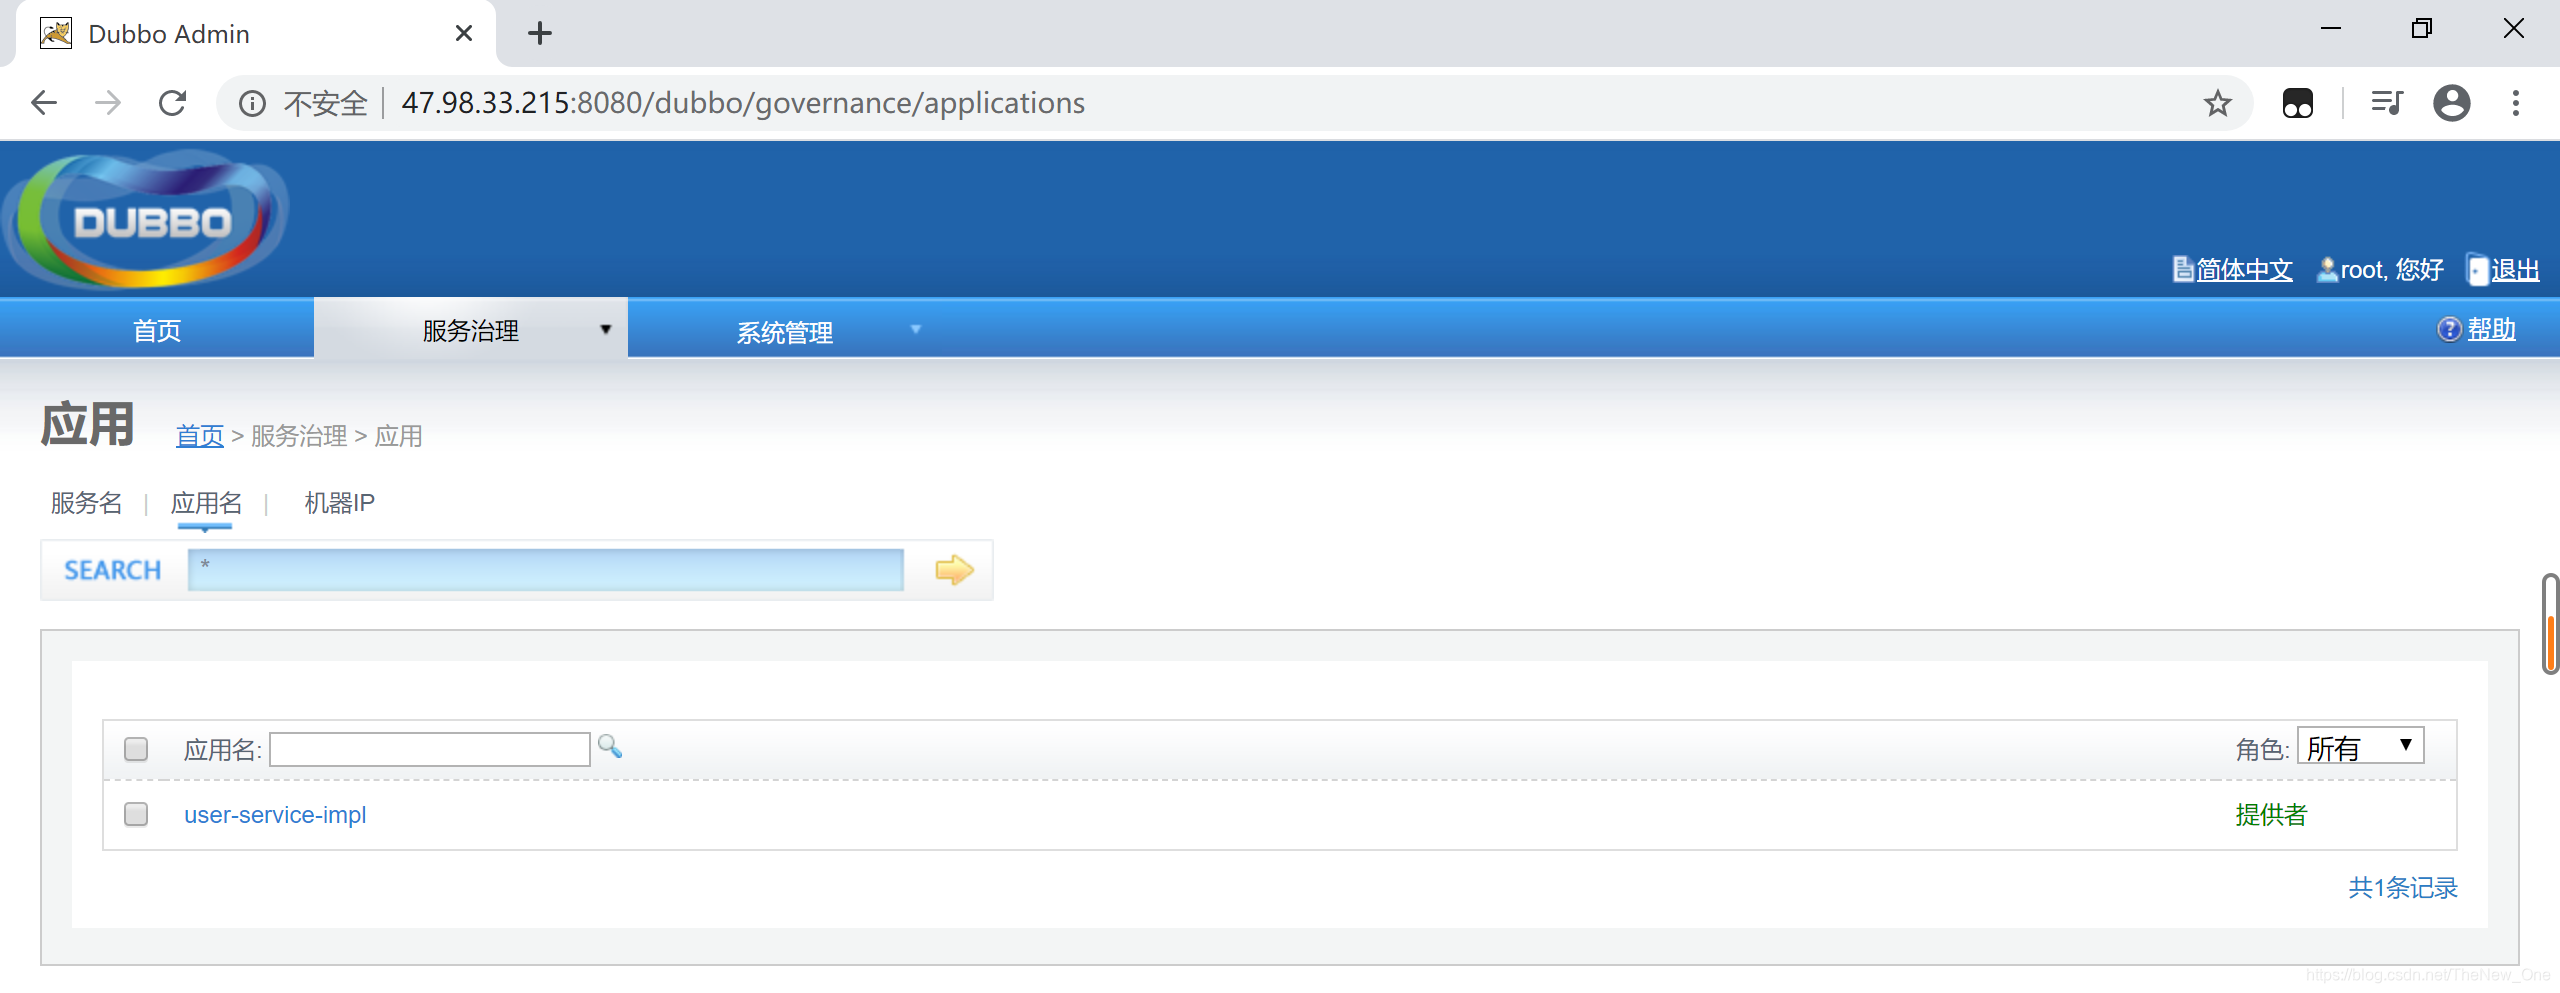Screen dimensions: 2560x993
Task: Open a new browser tab
Action: (540, 33)
